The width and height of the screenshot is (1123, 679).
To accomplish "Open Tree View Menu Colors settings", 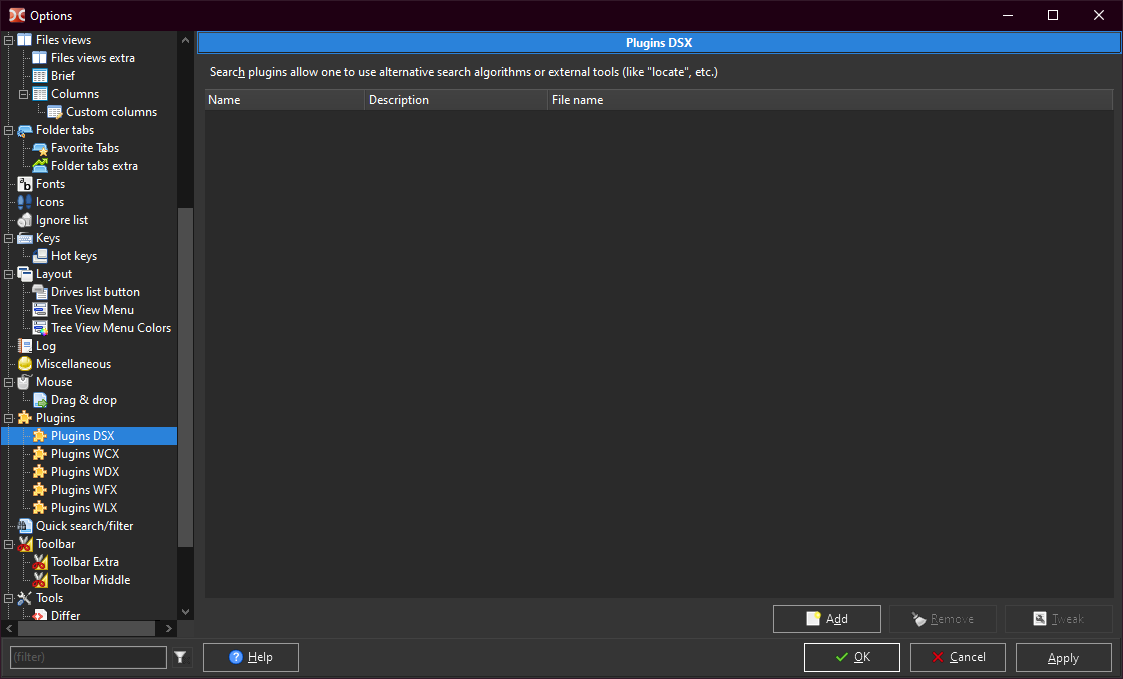I will coord(110,328).
